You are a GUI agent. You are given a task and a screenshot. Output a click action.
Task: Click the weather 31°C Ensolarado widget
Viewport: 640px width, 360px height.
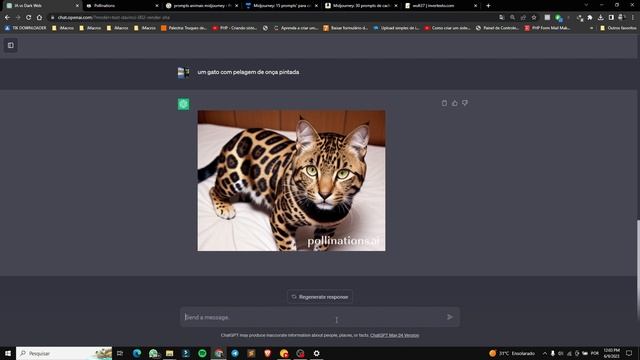click(x=512, y=353)
